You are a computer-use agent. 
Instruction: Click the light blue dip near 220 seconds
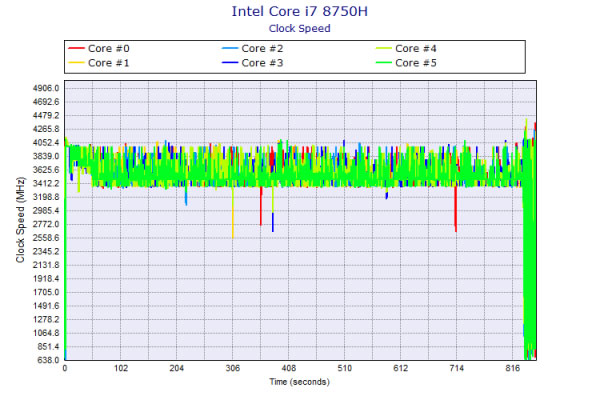tap(186, 196)
